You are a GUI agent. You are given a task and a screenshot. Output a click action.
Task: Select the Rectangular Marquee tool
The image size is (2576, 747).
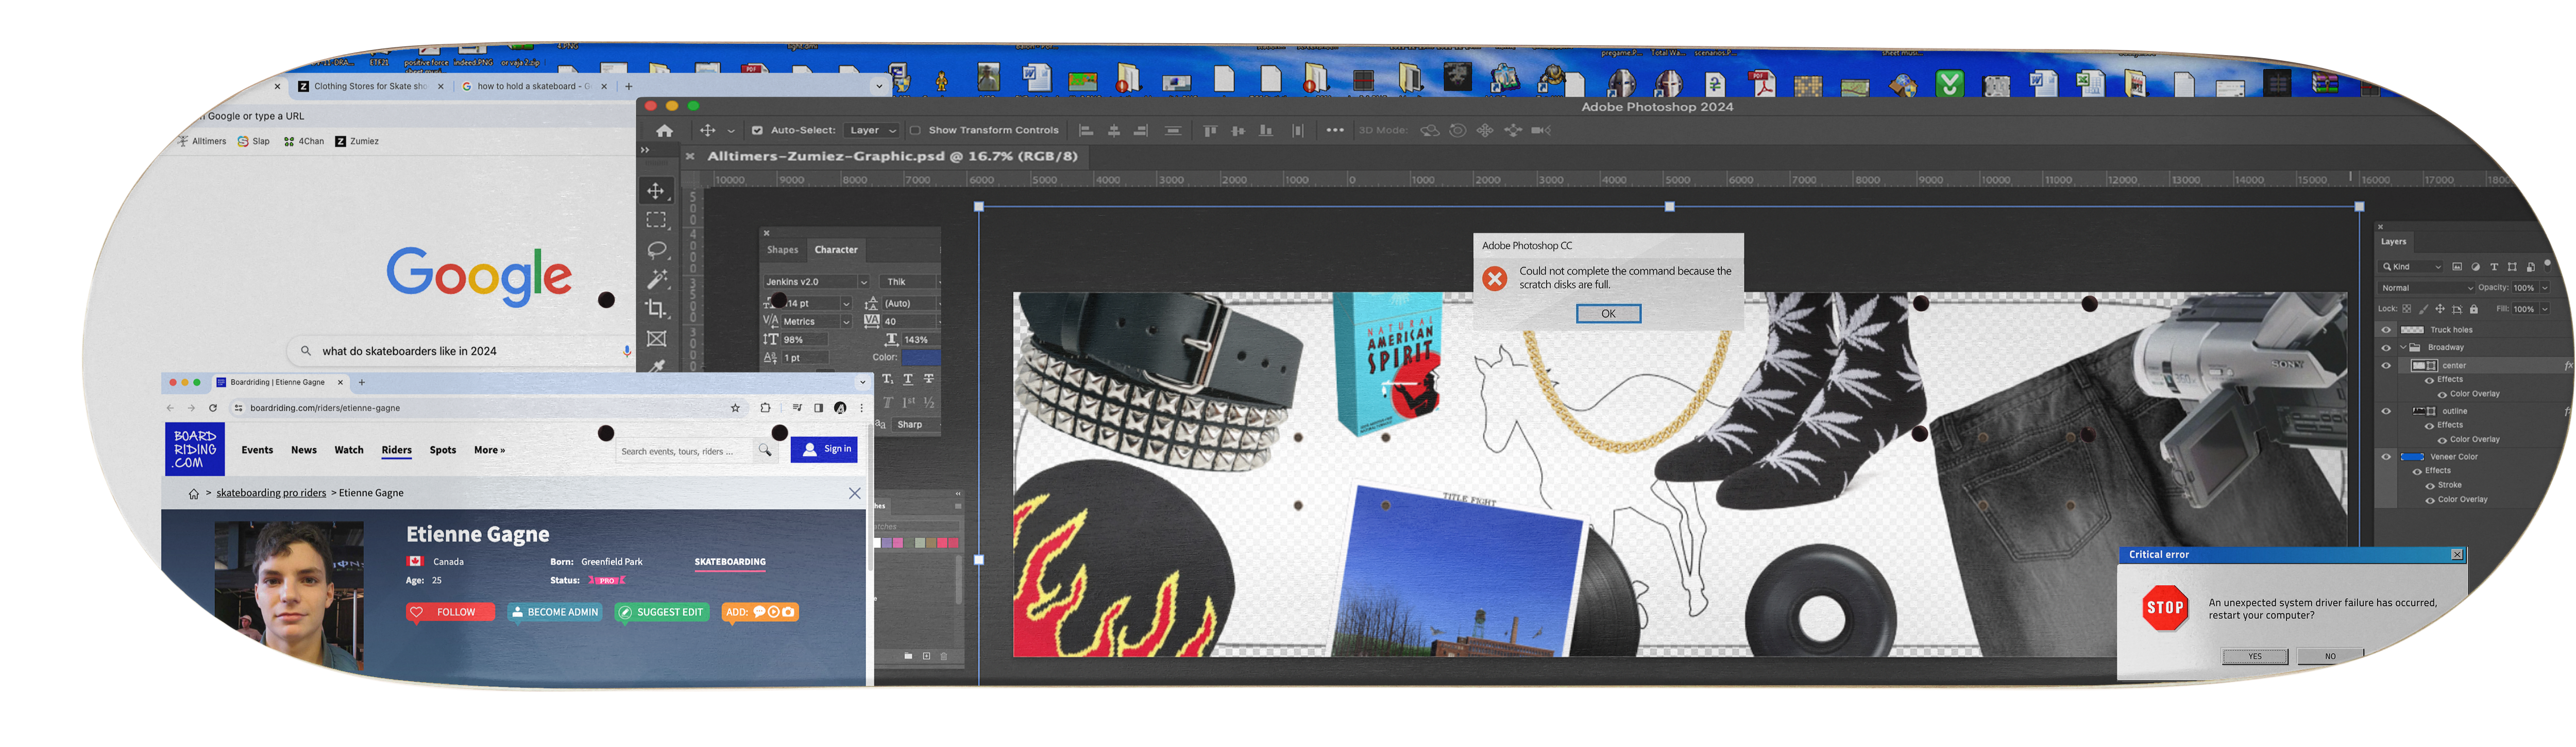(656, 220)
